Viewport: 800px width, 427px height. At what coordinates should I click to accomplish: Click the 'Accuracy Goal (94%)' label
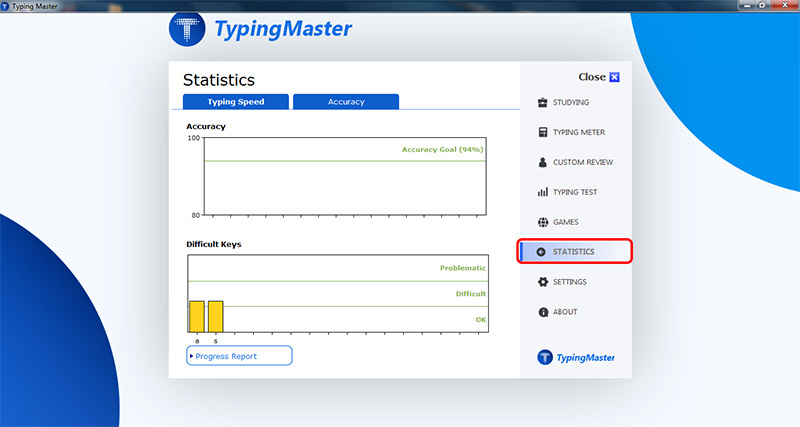(442, 149)
